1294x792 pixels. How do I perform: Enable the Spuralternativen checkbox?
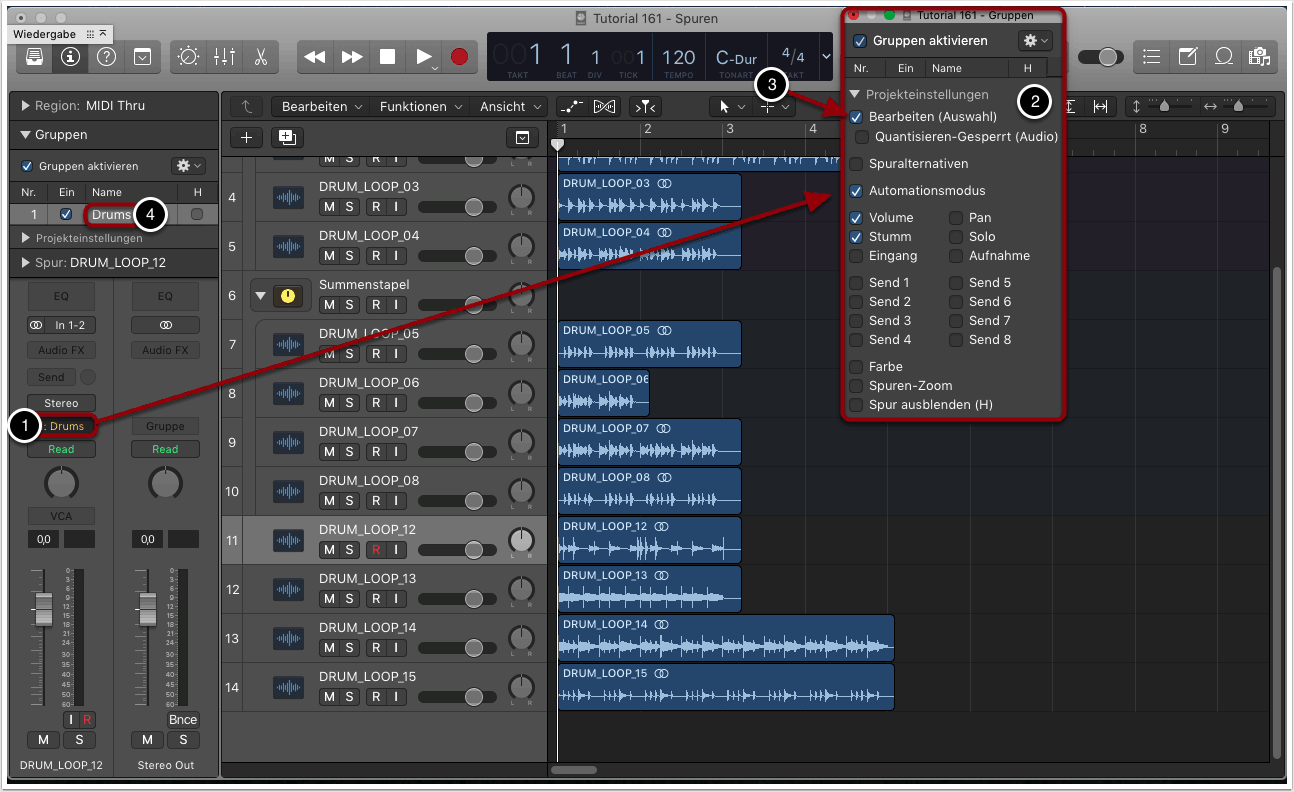coord(856,164)
